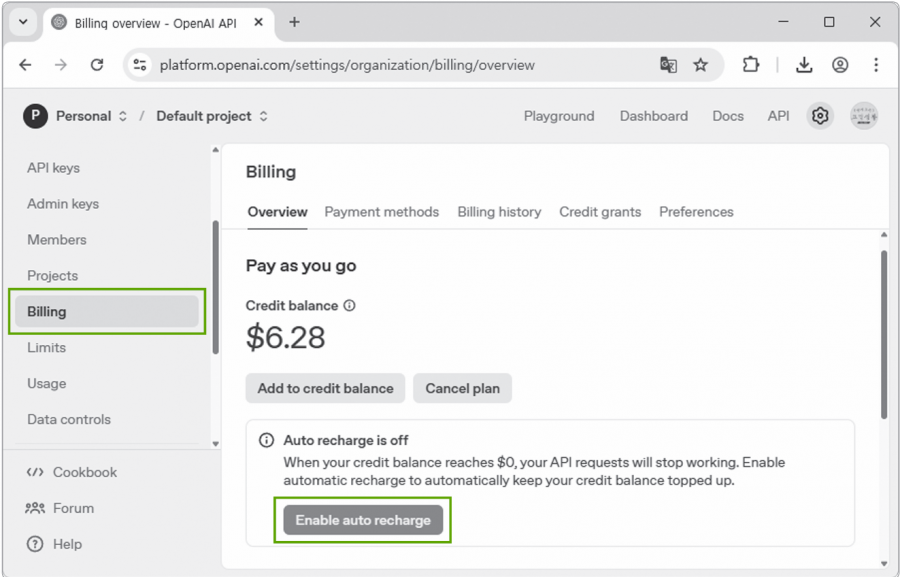Open the Help link
The width and height of the screenshot is (900, 577).
click(67, 544)
